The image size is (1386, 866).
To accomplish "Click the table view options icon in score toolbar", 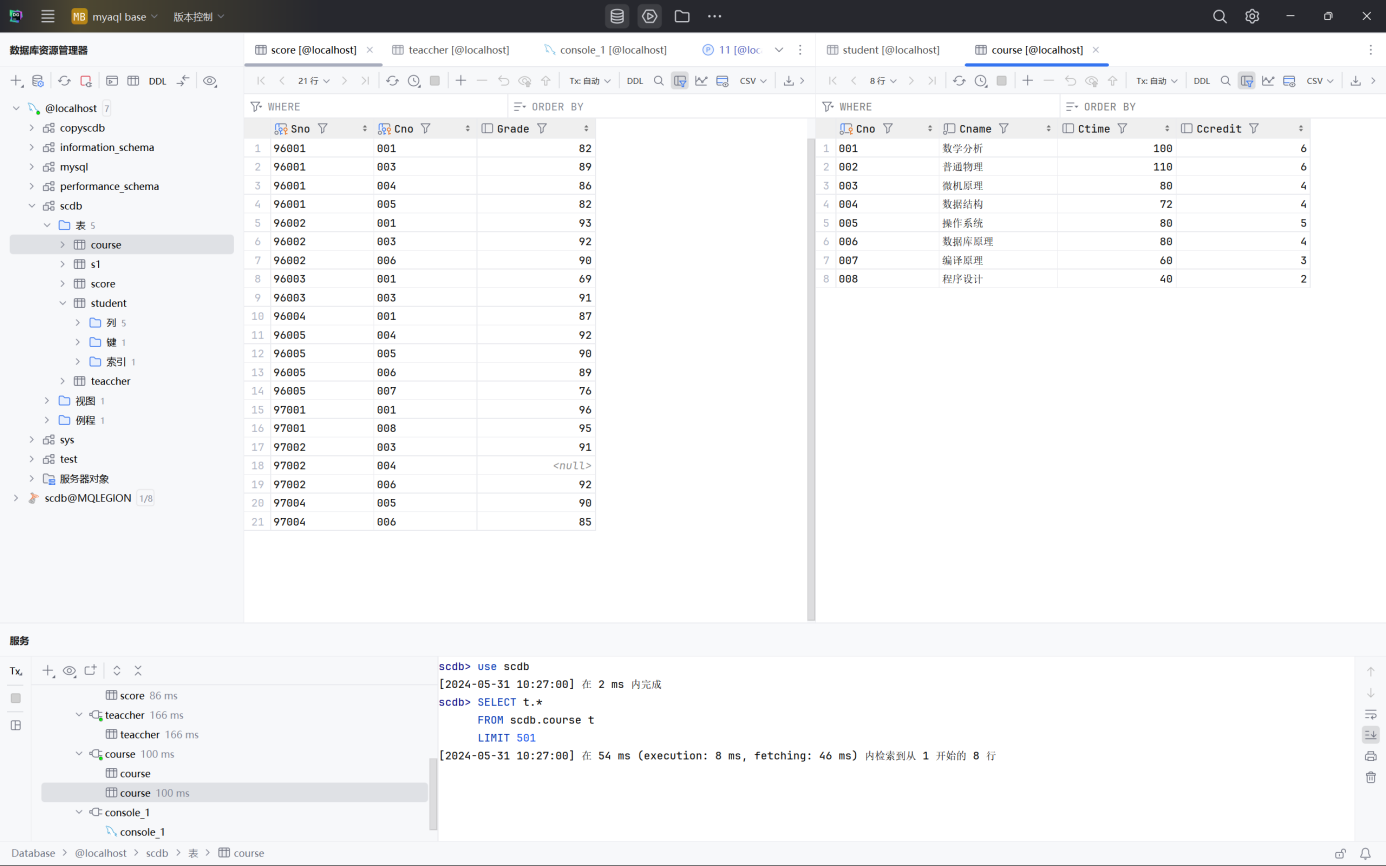I will coord(722,81).
